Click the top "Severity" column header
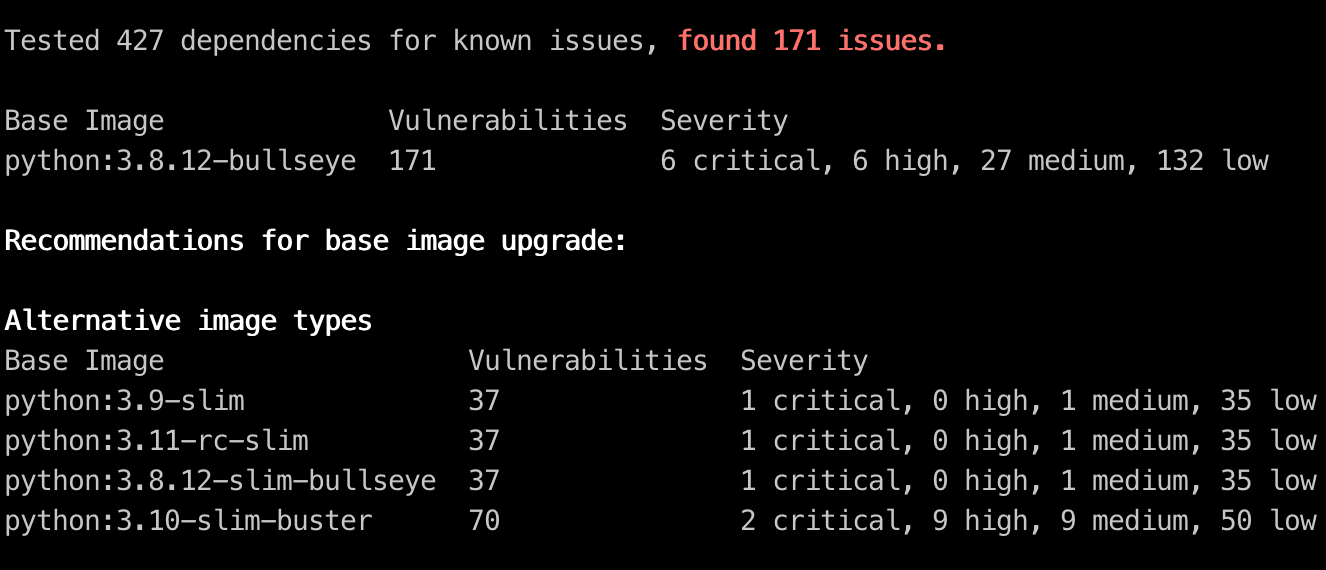 [724, 121]
